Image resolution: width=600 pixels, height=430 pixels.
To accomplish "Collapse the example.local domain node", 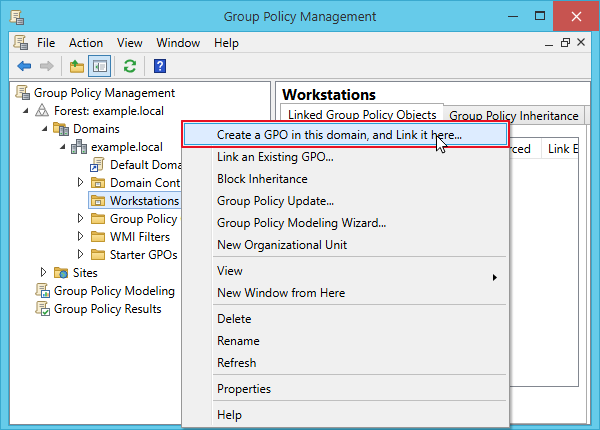I will [x=63, y=147].
